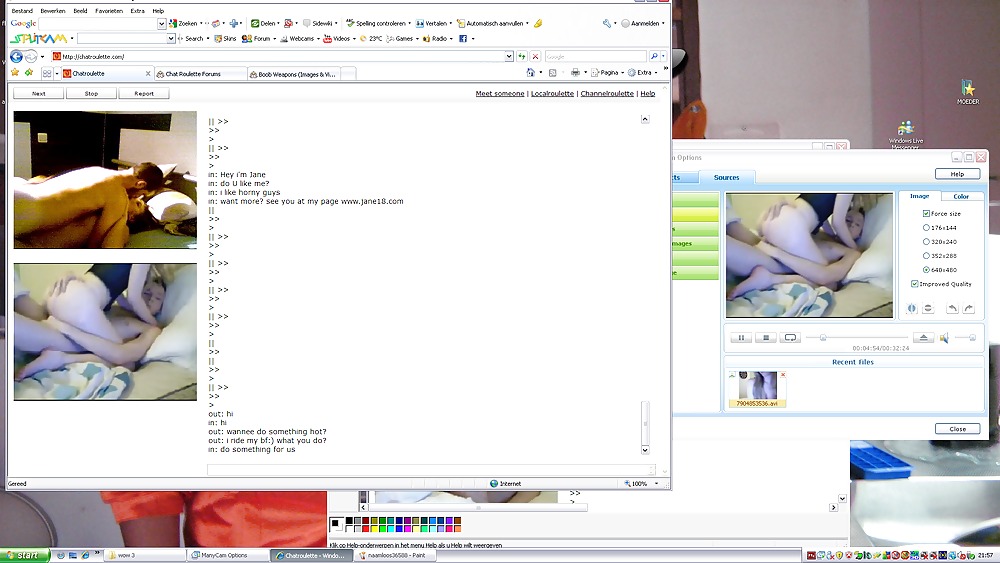The width and height of the screenshot is (1000, 563).
Task: Expand the Pagina menu dropdown
Action: click(x=622, y=73)
